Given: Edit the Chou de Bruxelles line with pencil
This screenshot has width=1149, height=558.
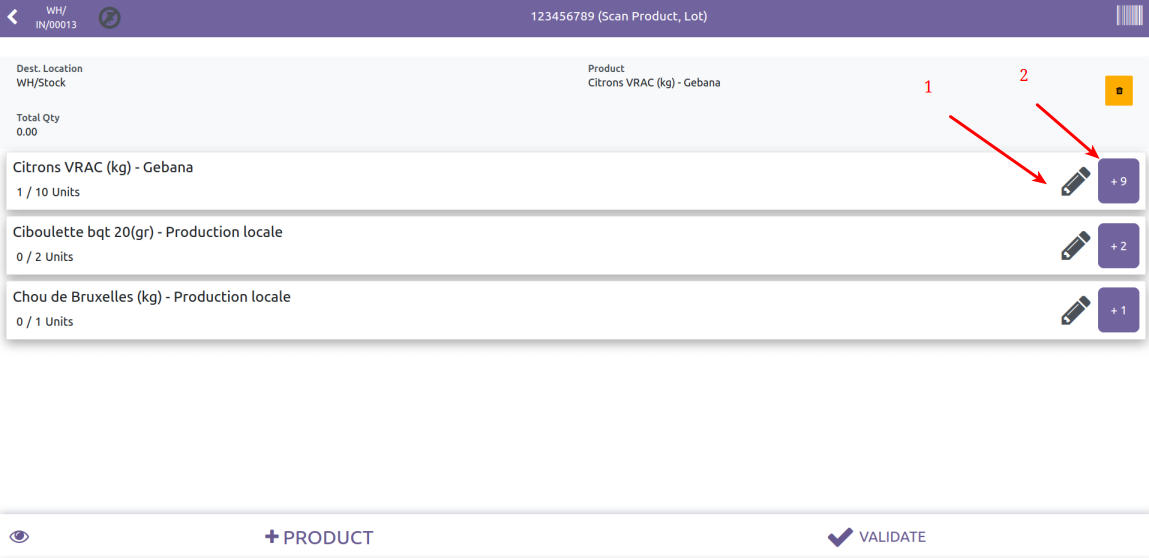Looking at the screenshot, I should pos(1075,311).
